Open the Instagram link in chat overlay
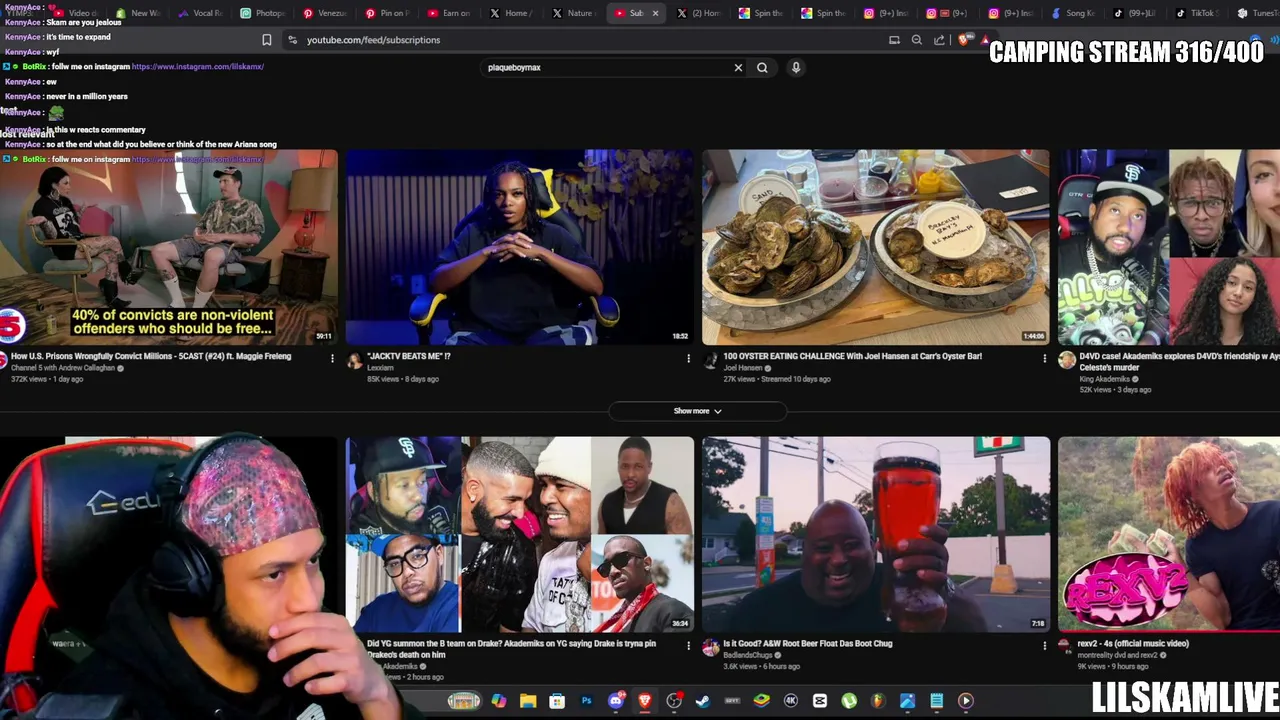The image size is (1280, 720). click(x=198, y=67)
